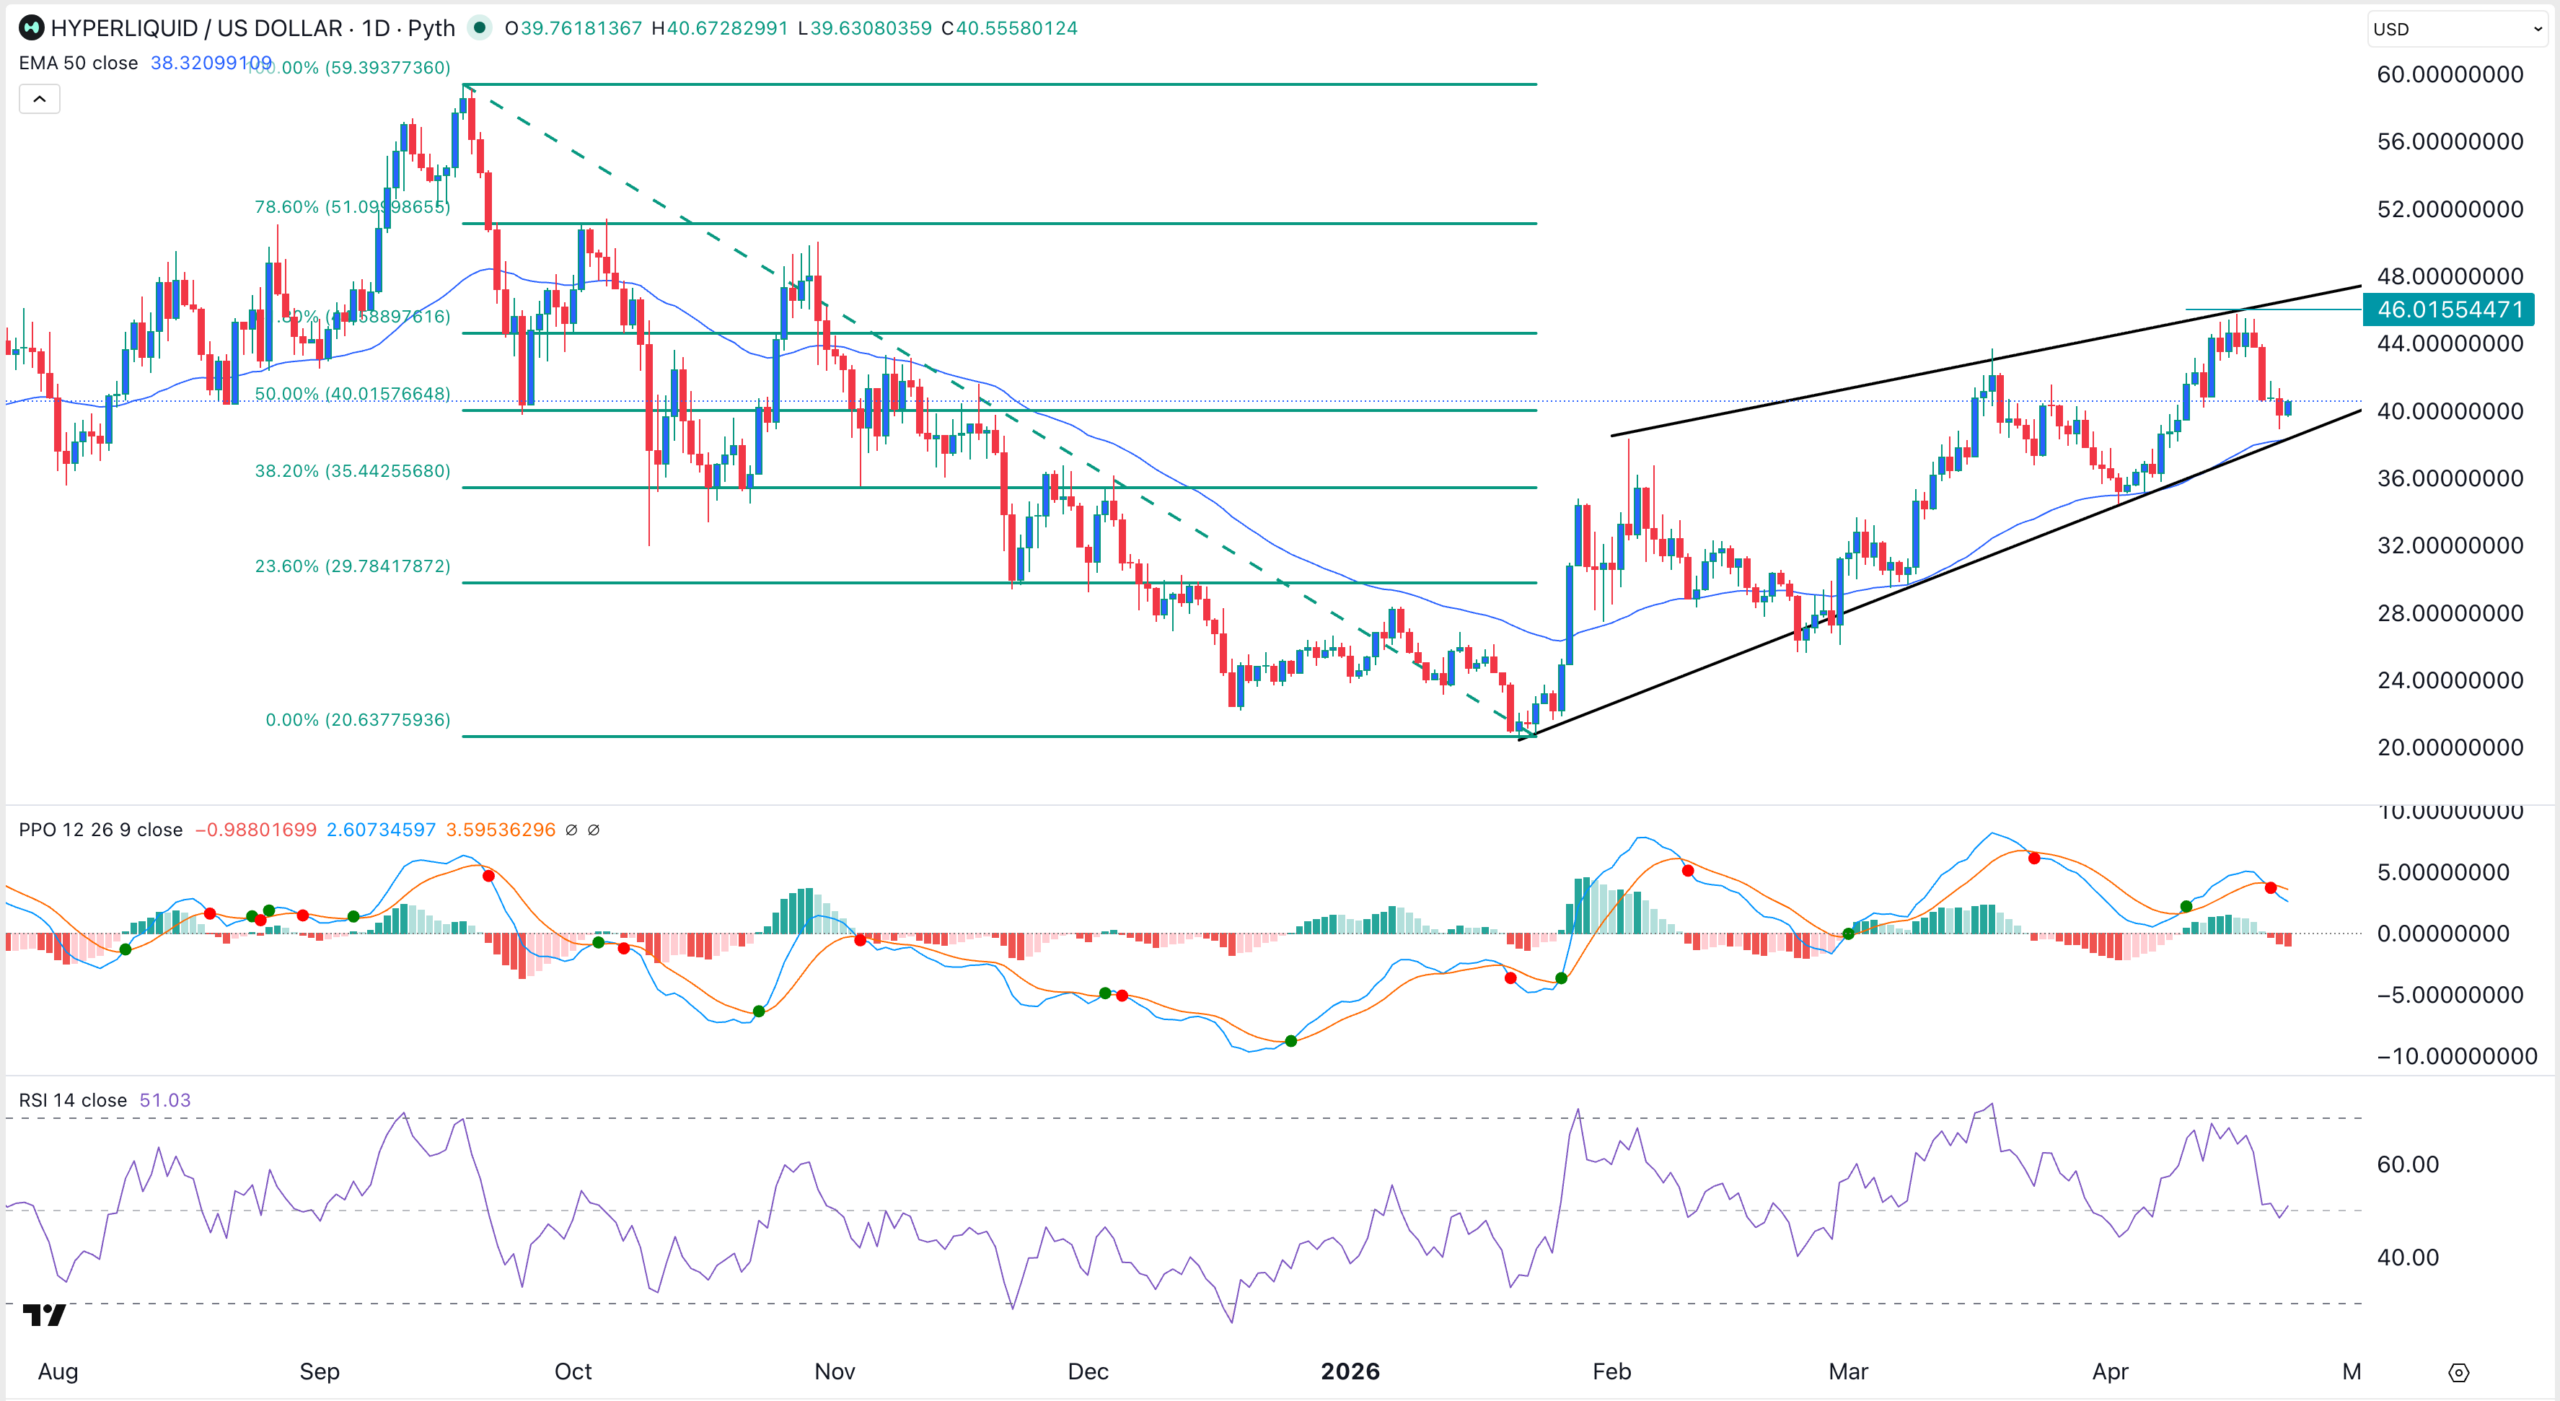Click the high price H40.67282991
The height and width of the screenshot is (1401, 2560).
[x=720, y=28]
